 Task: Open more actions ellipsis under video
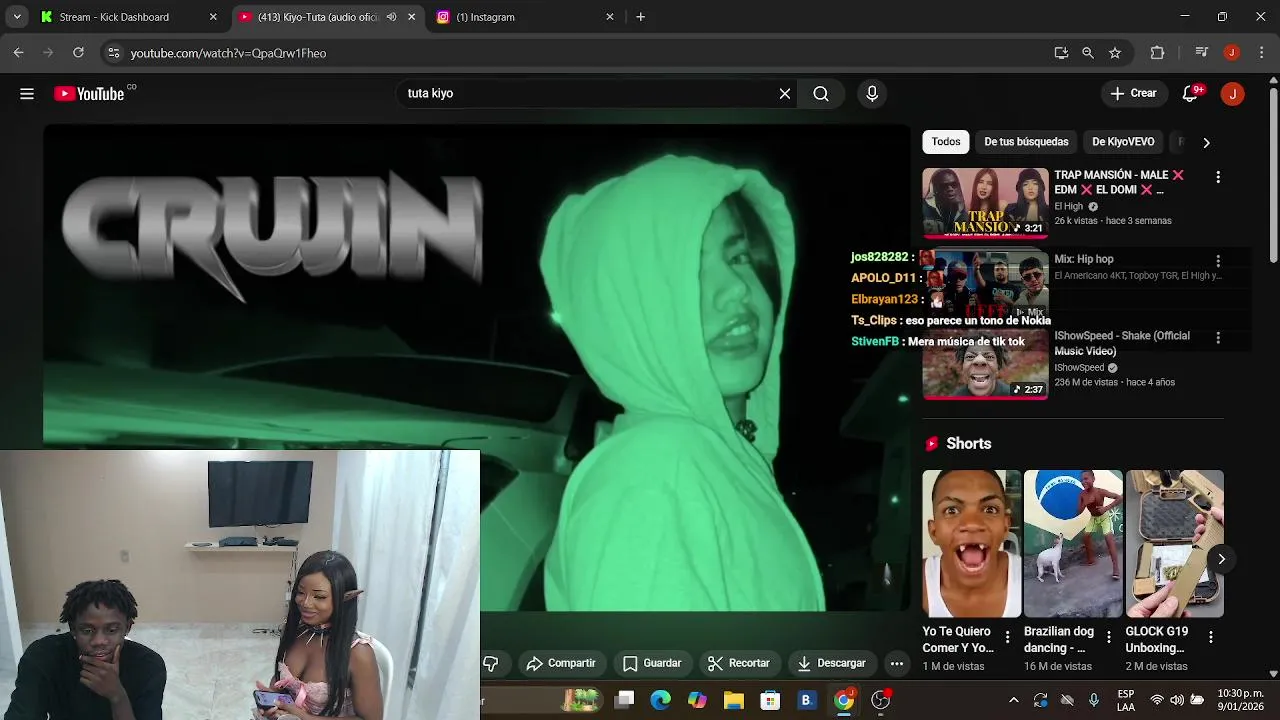point(897,663)
